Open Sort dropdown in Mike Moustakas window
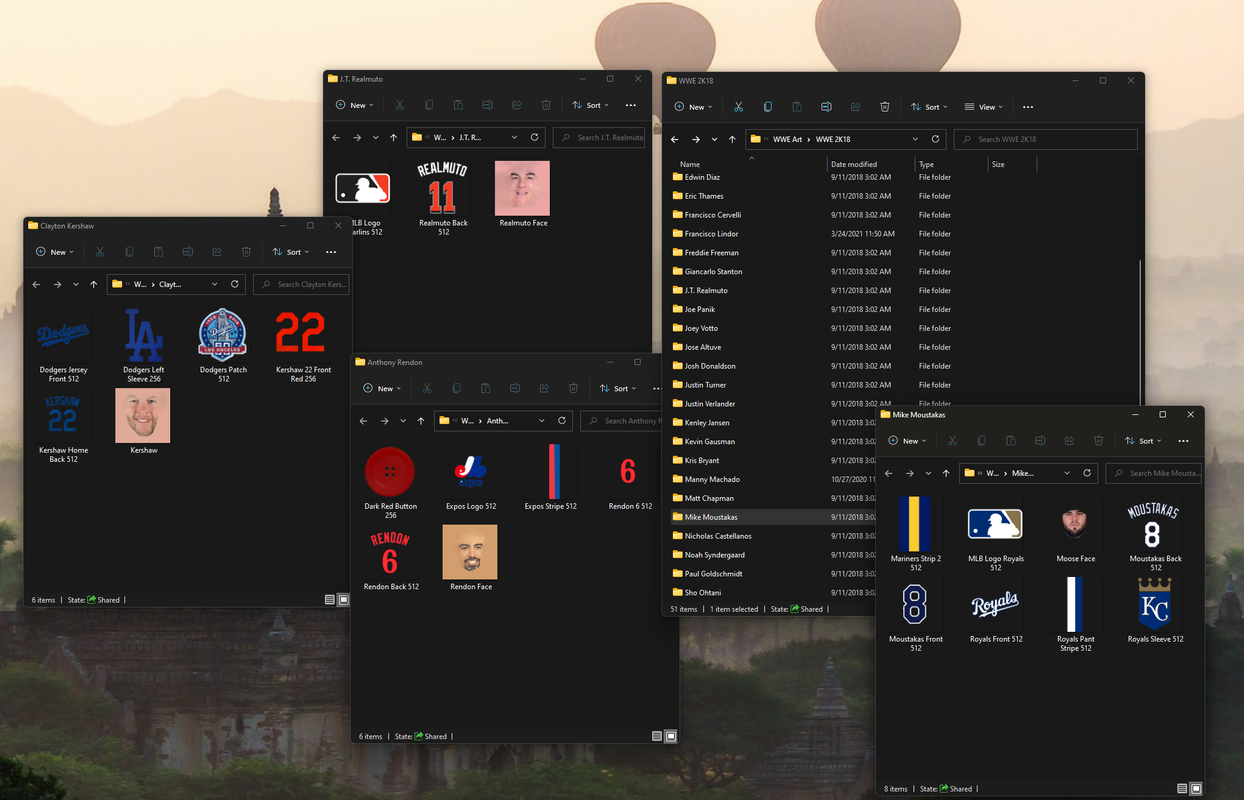The width and height of the screenshot is (1244, 800). tap(1143, 441)
